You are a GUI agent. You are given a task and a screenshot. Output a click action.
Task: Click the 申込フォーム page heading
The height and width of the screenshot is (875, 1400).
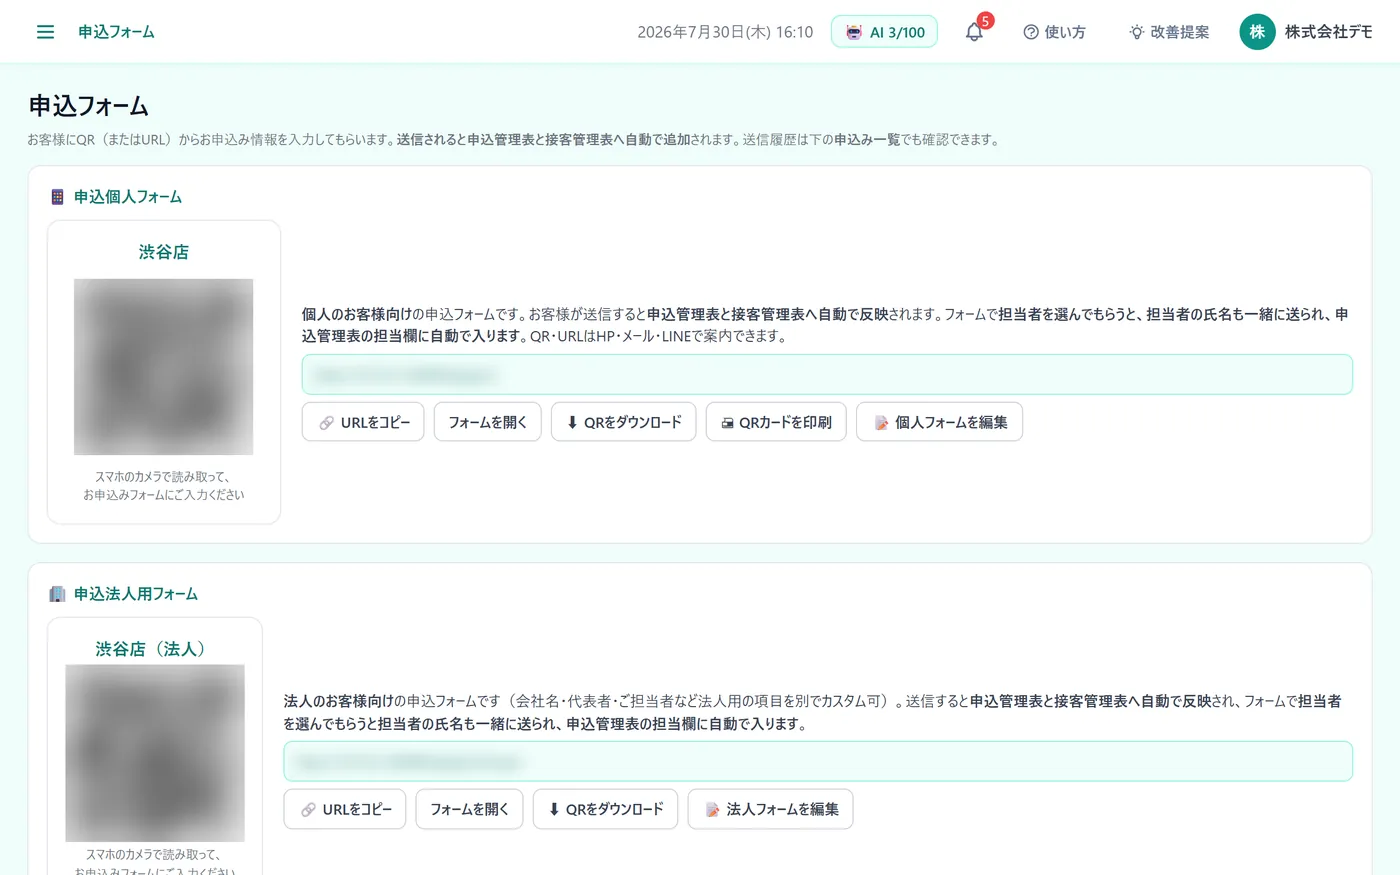tap(89, 106)
